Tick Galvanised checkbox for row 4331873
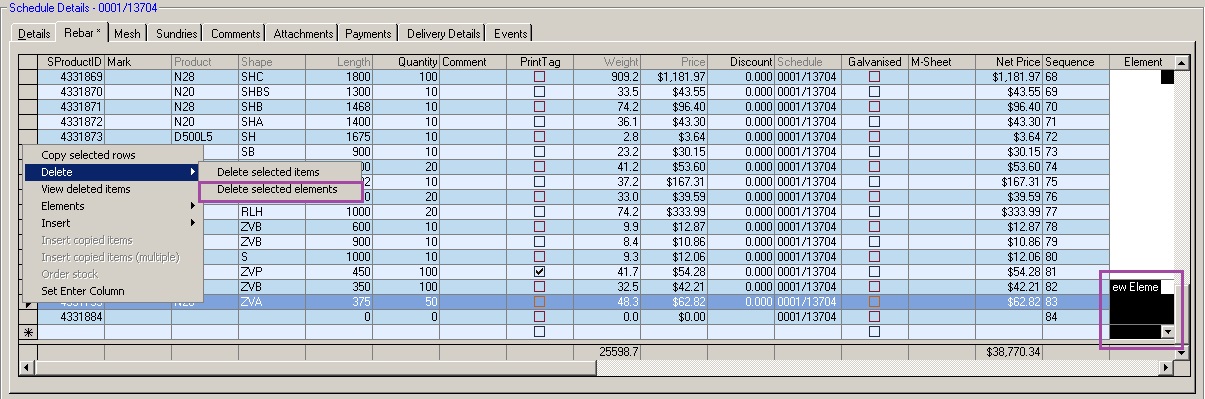The height and width of the screenshot is (399, 1205). [x=875, y=136]
